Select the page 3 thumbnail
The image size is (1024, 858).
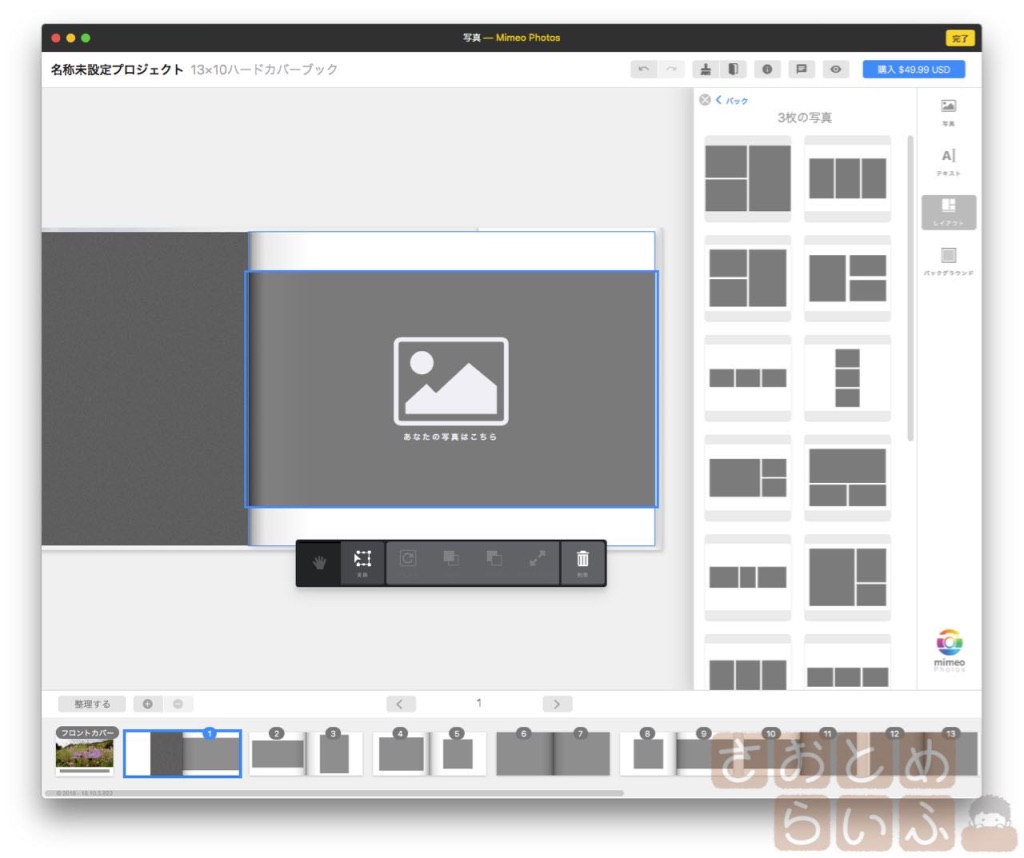coord(334,754)
